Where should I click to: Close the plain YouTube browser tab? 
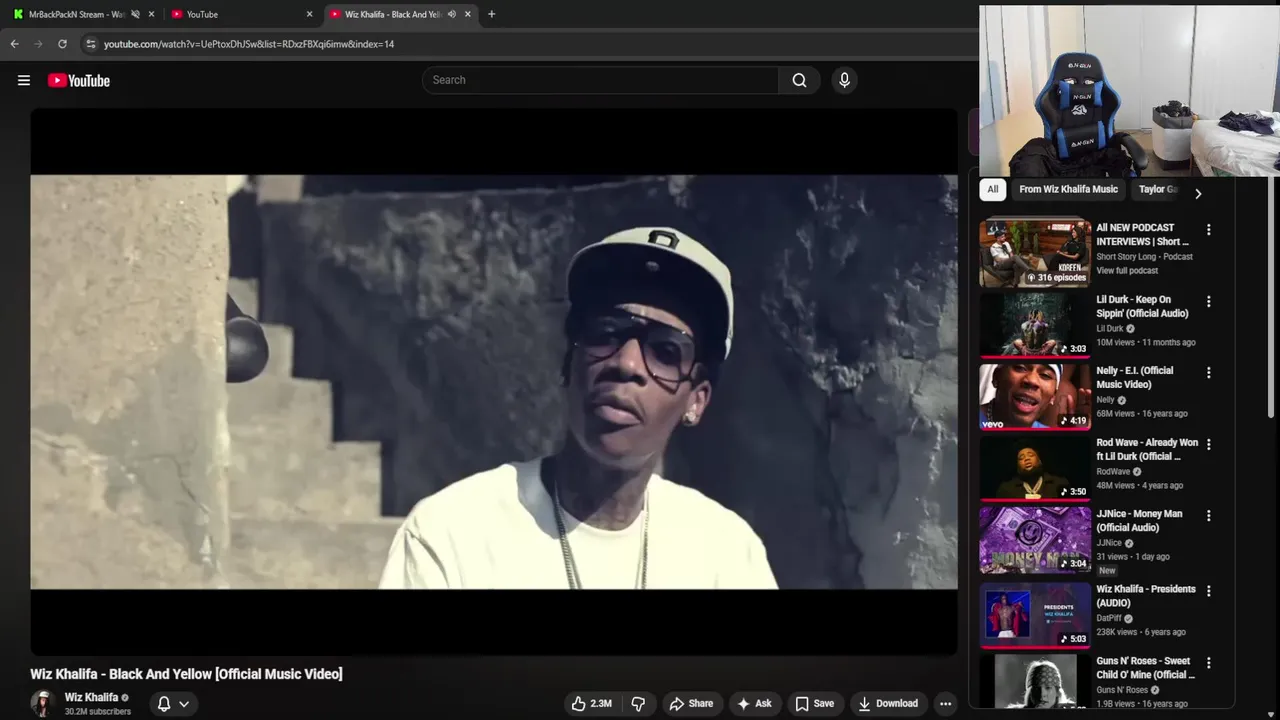309,14
